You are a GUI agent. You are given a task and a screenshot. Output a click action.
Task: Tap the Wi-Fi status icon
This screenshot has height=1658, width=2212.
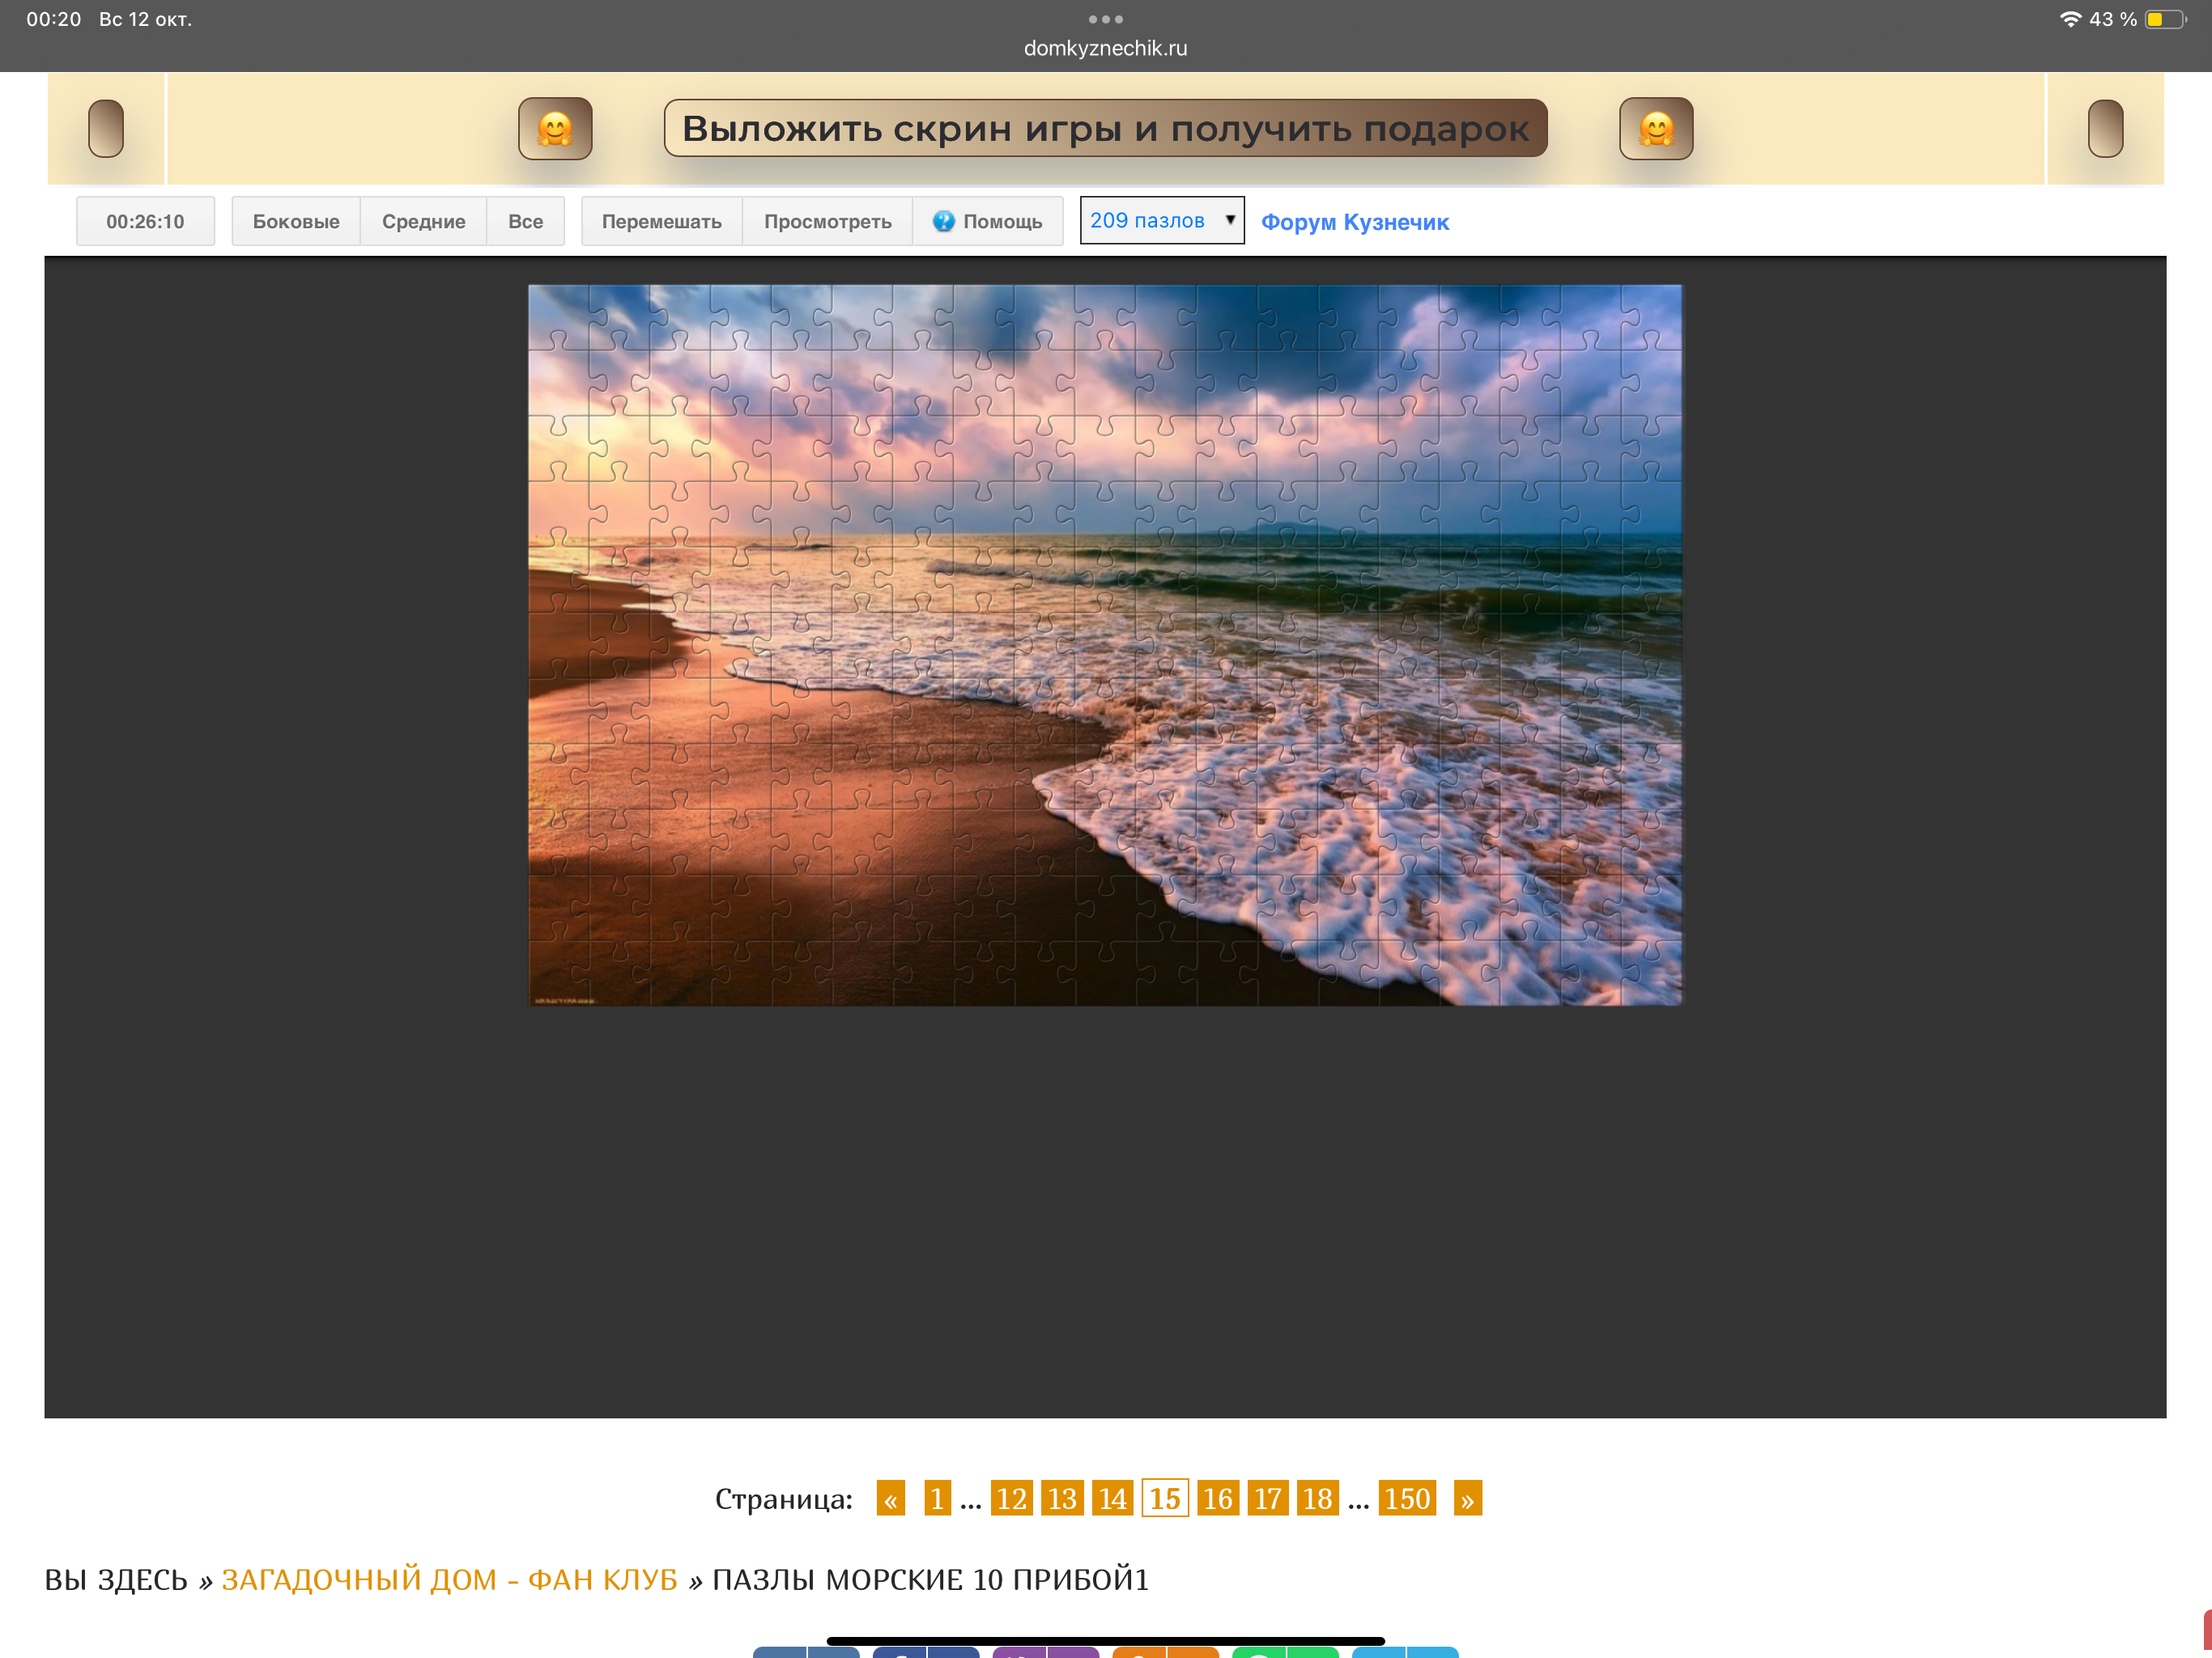point(2070,19)
